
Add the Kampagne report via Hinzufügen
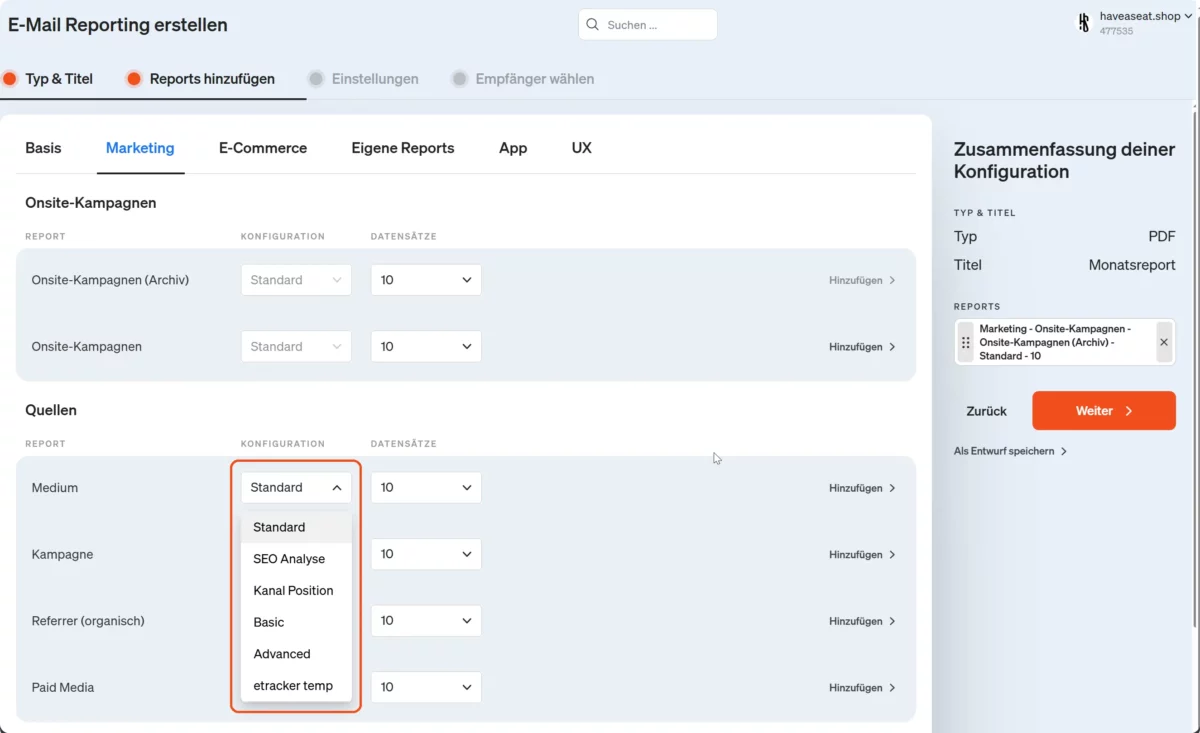coord(862,555)
